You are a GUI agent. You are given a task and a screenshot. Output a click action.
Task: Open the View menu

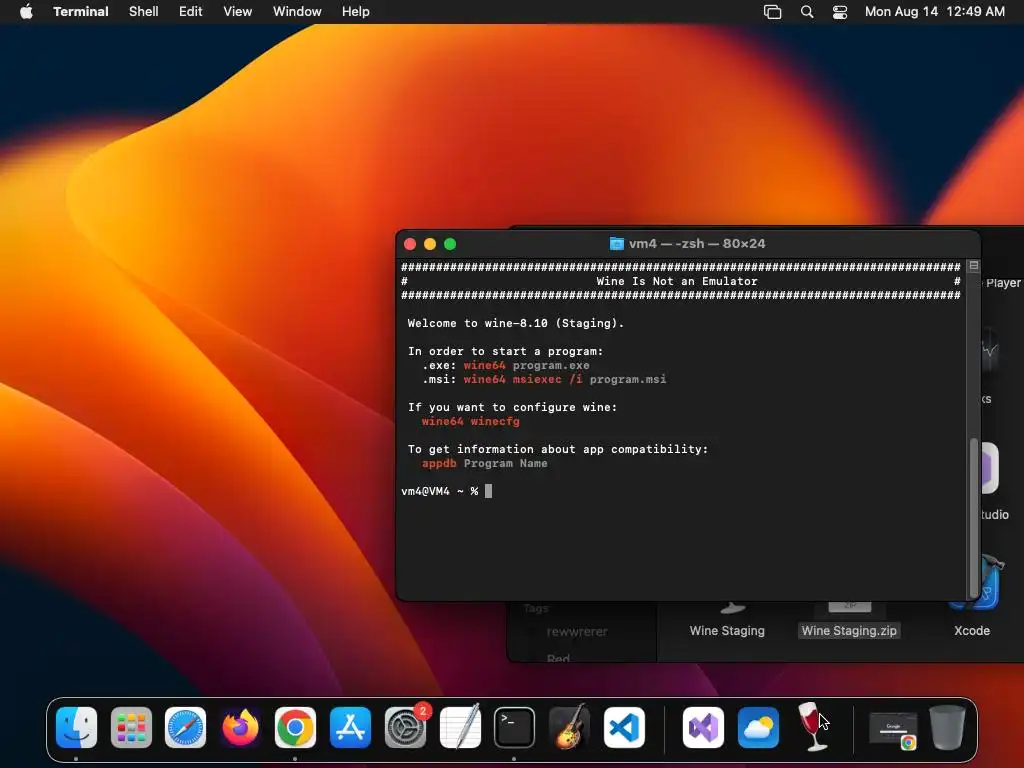(238, 11)
